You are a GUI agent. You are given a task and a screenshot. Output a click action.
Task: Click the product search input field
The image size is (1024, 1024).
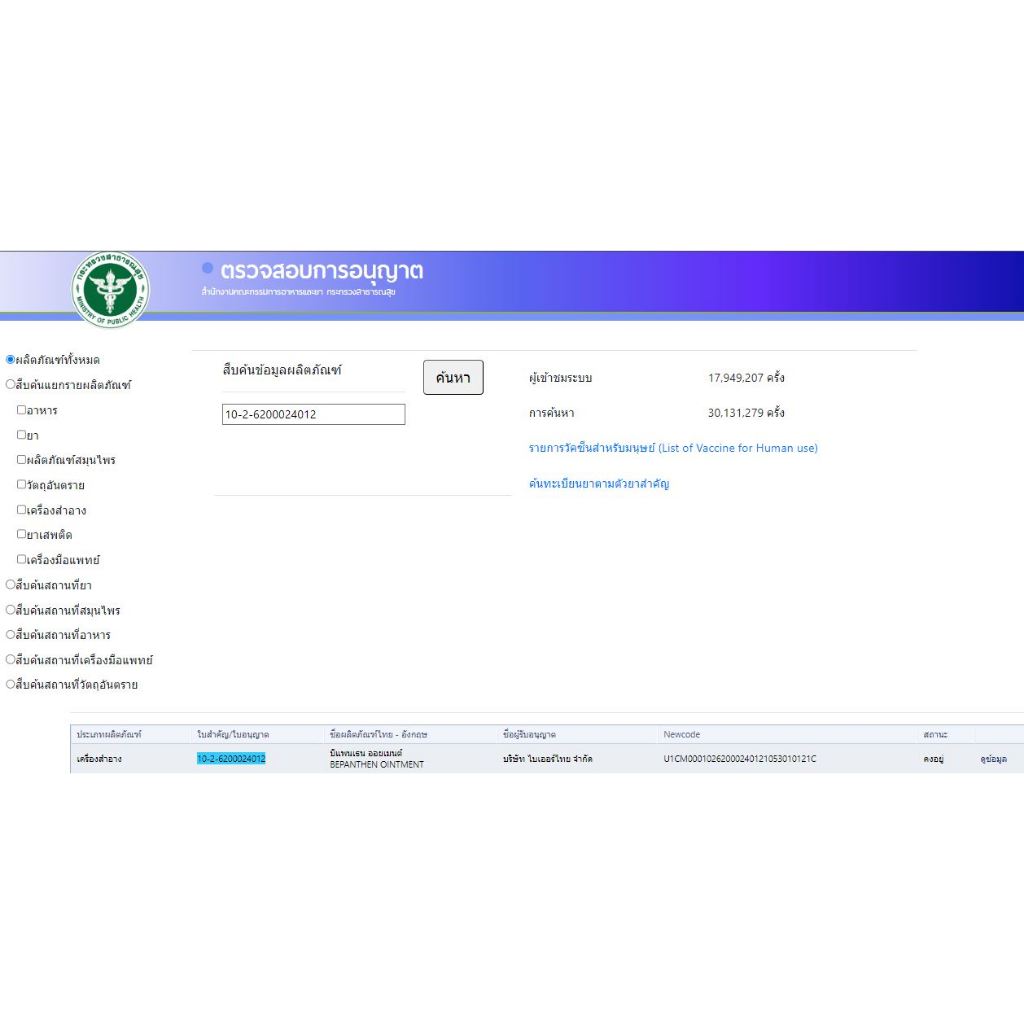(x=313, y=414)
